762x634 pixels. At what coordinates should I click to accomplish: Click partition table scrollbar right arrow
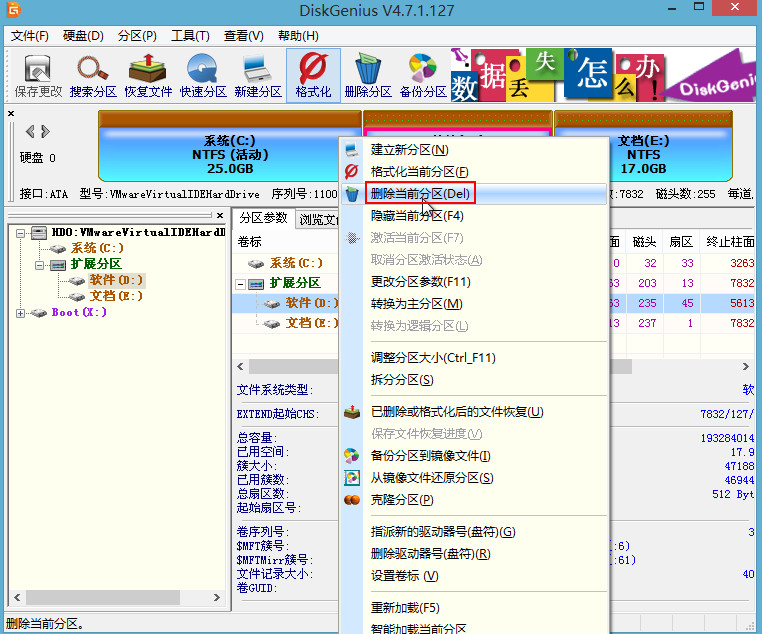click(x=745, y=366)
